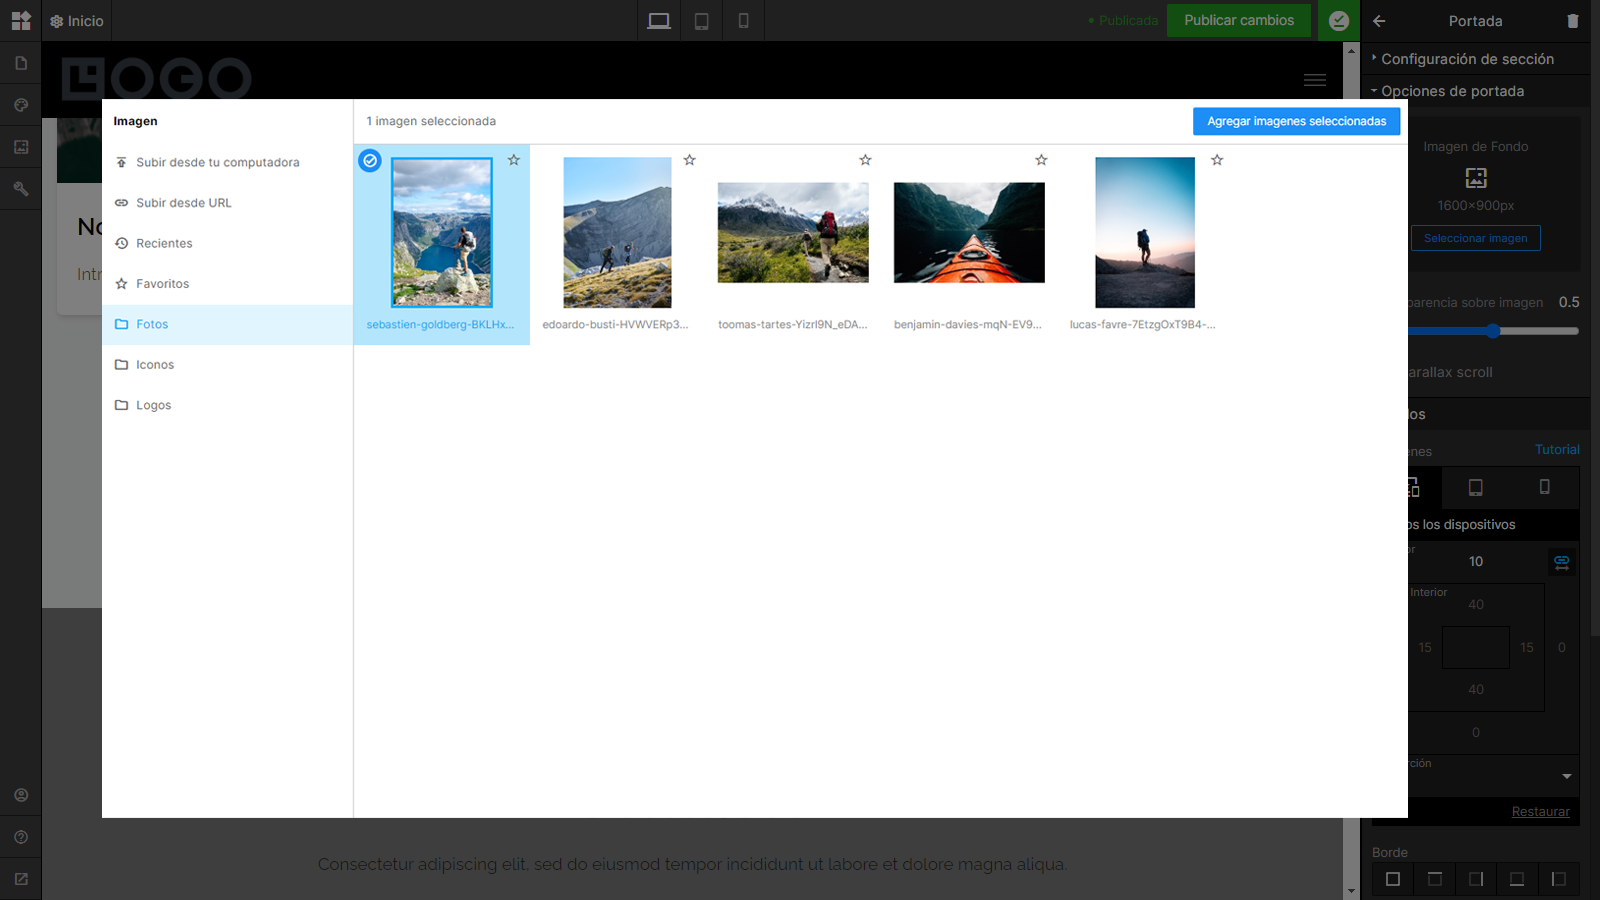Open the Inicio page selector
Image resolution: width=1600 pixels, height=900 pixels.
tap(77, 21)
